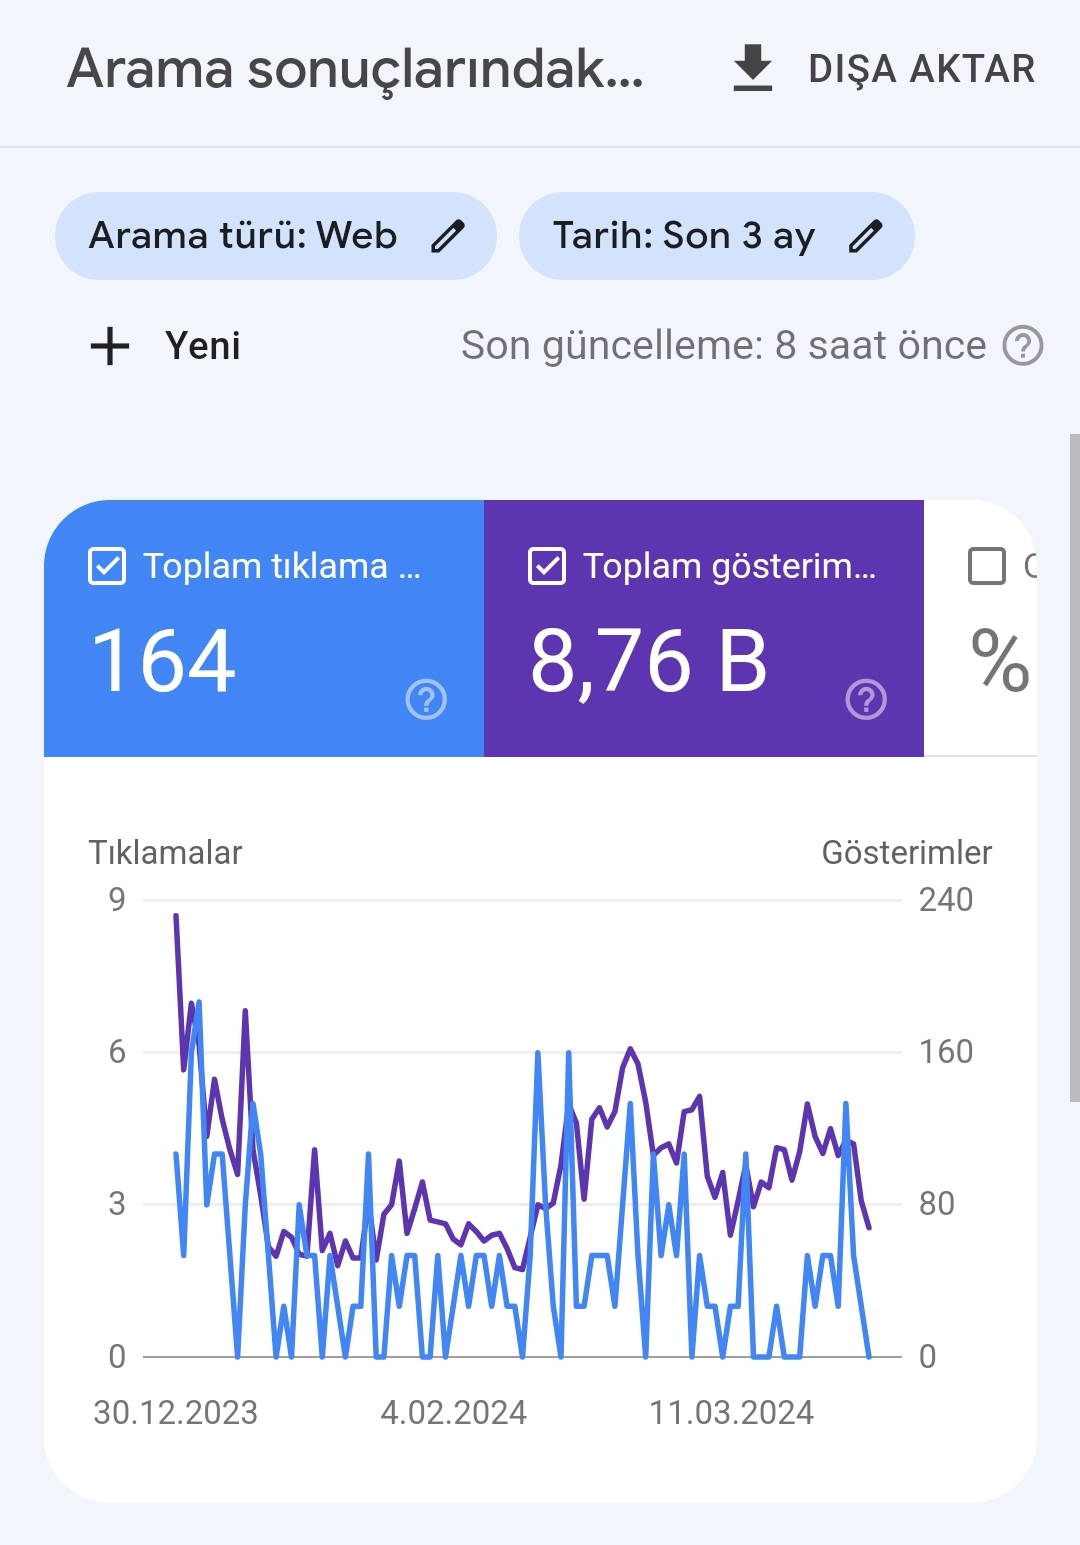Add a new filter with the plus icon
The width and height of the screenshot is (1080, 1545).
coord(110,346)
